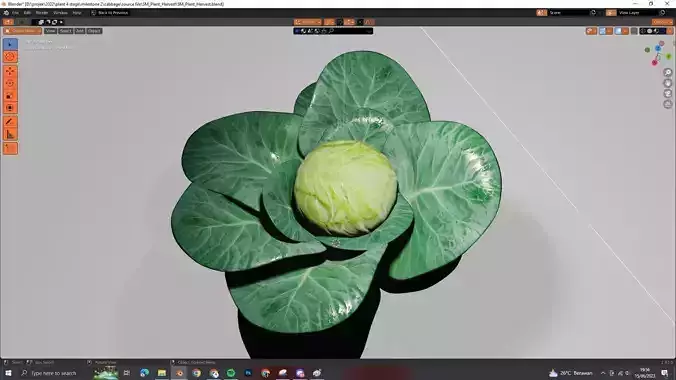
Task: Open Task View on taskbar
Action: point(127,373)
